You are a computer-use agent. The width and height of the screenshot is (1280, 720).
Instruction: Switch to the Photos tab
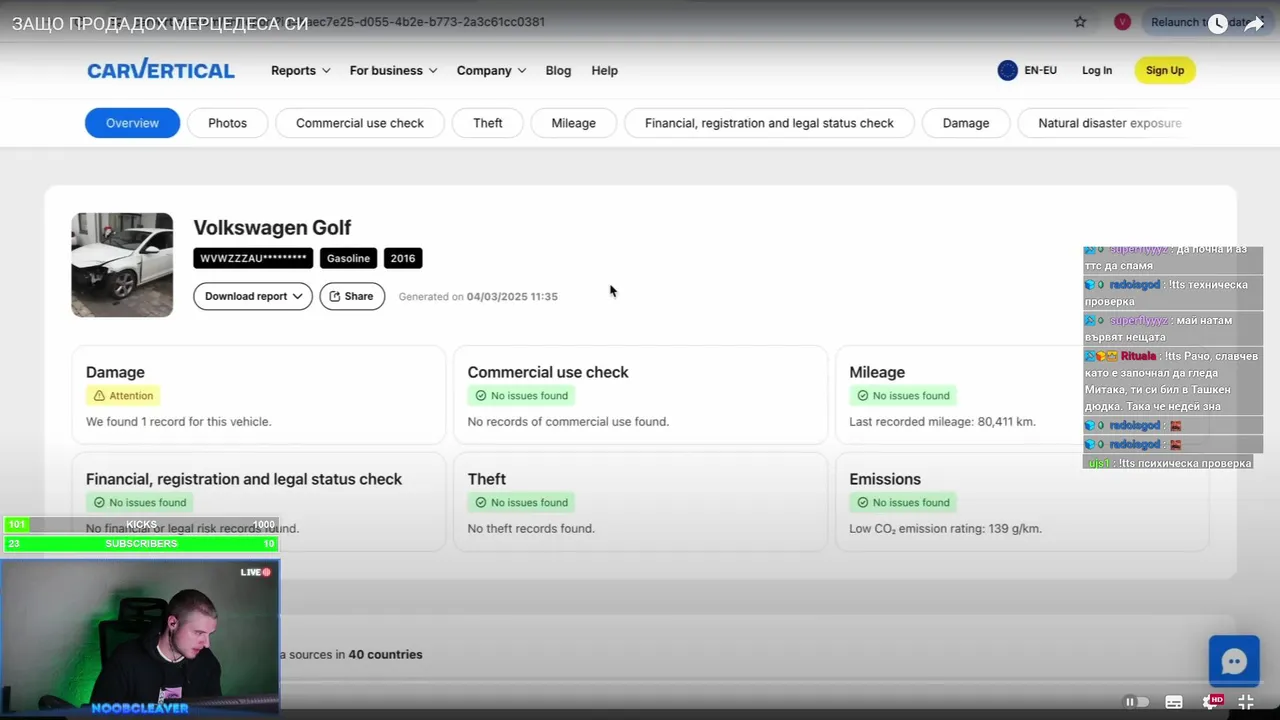pos(227,123)
